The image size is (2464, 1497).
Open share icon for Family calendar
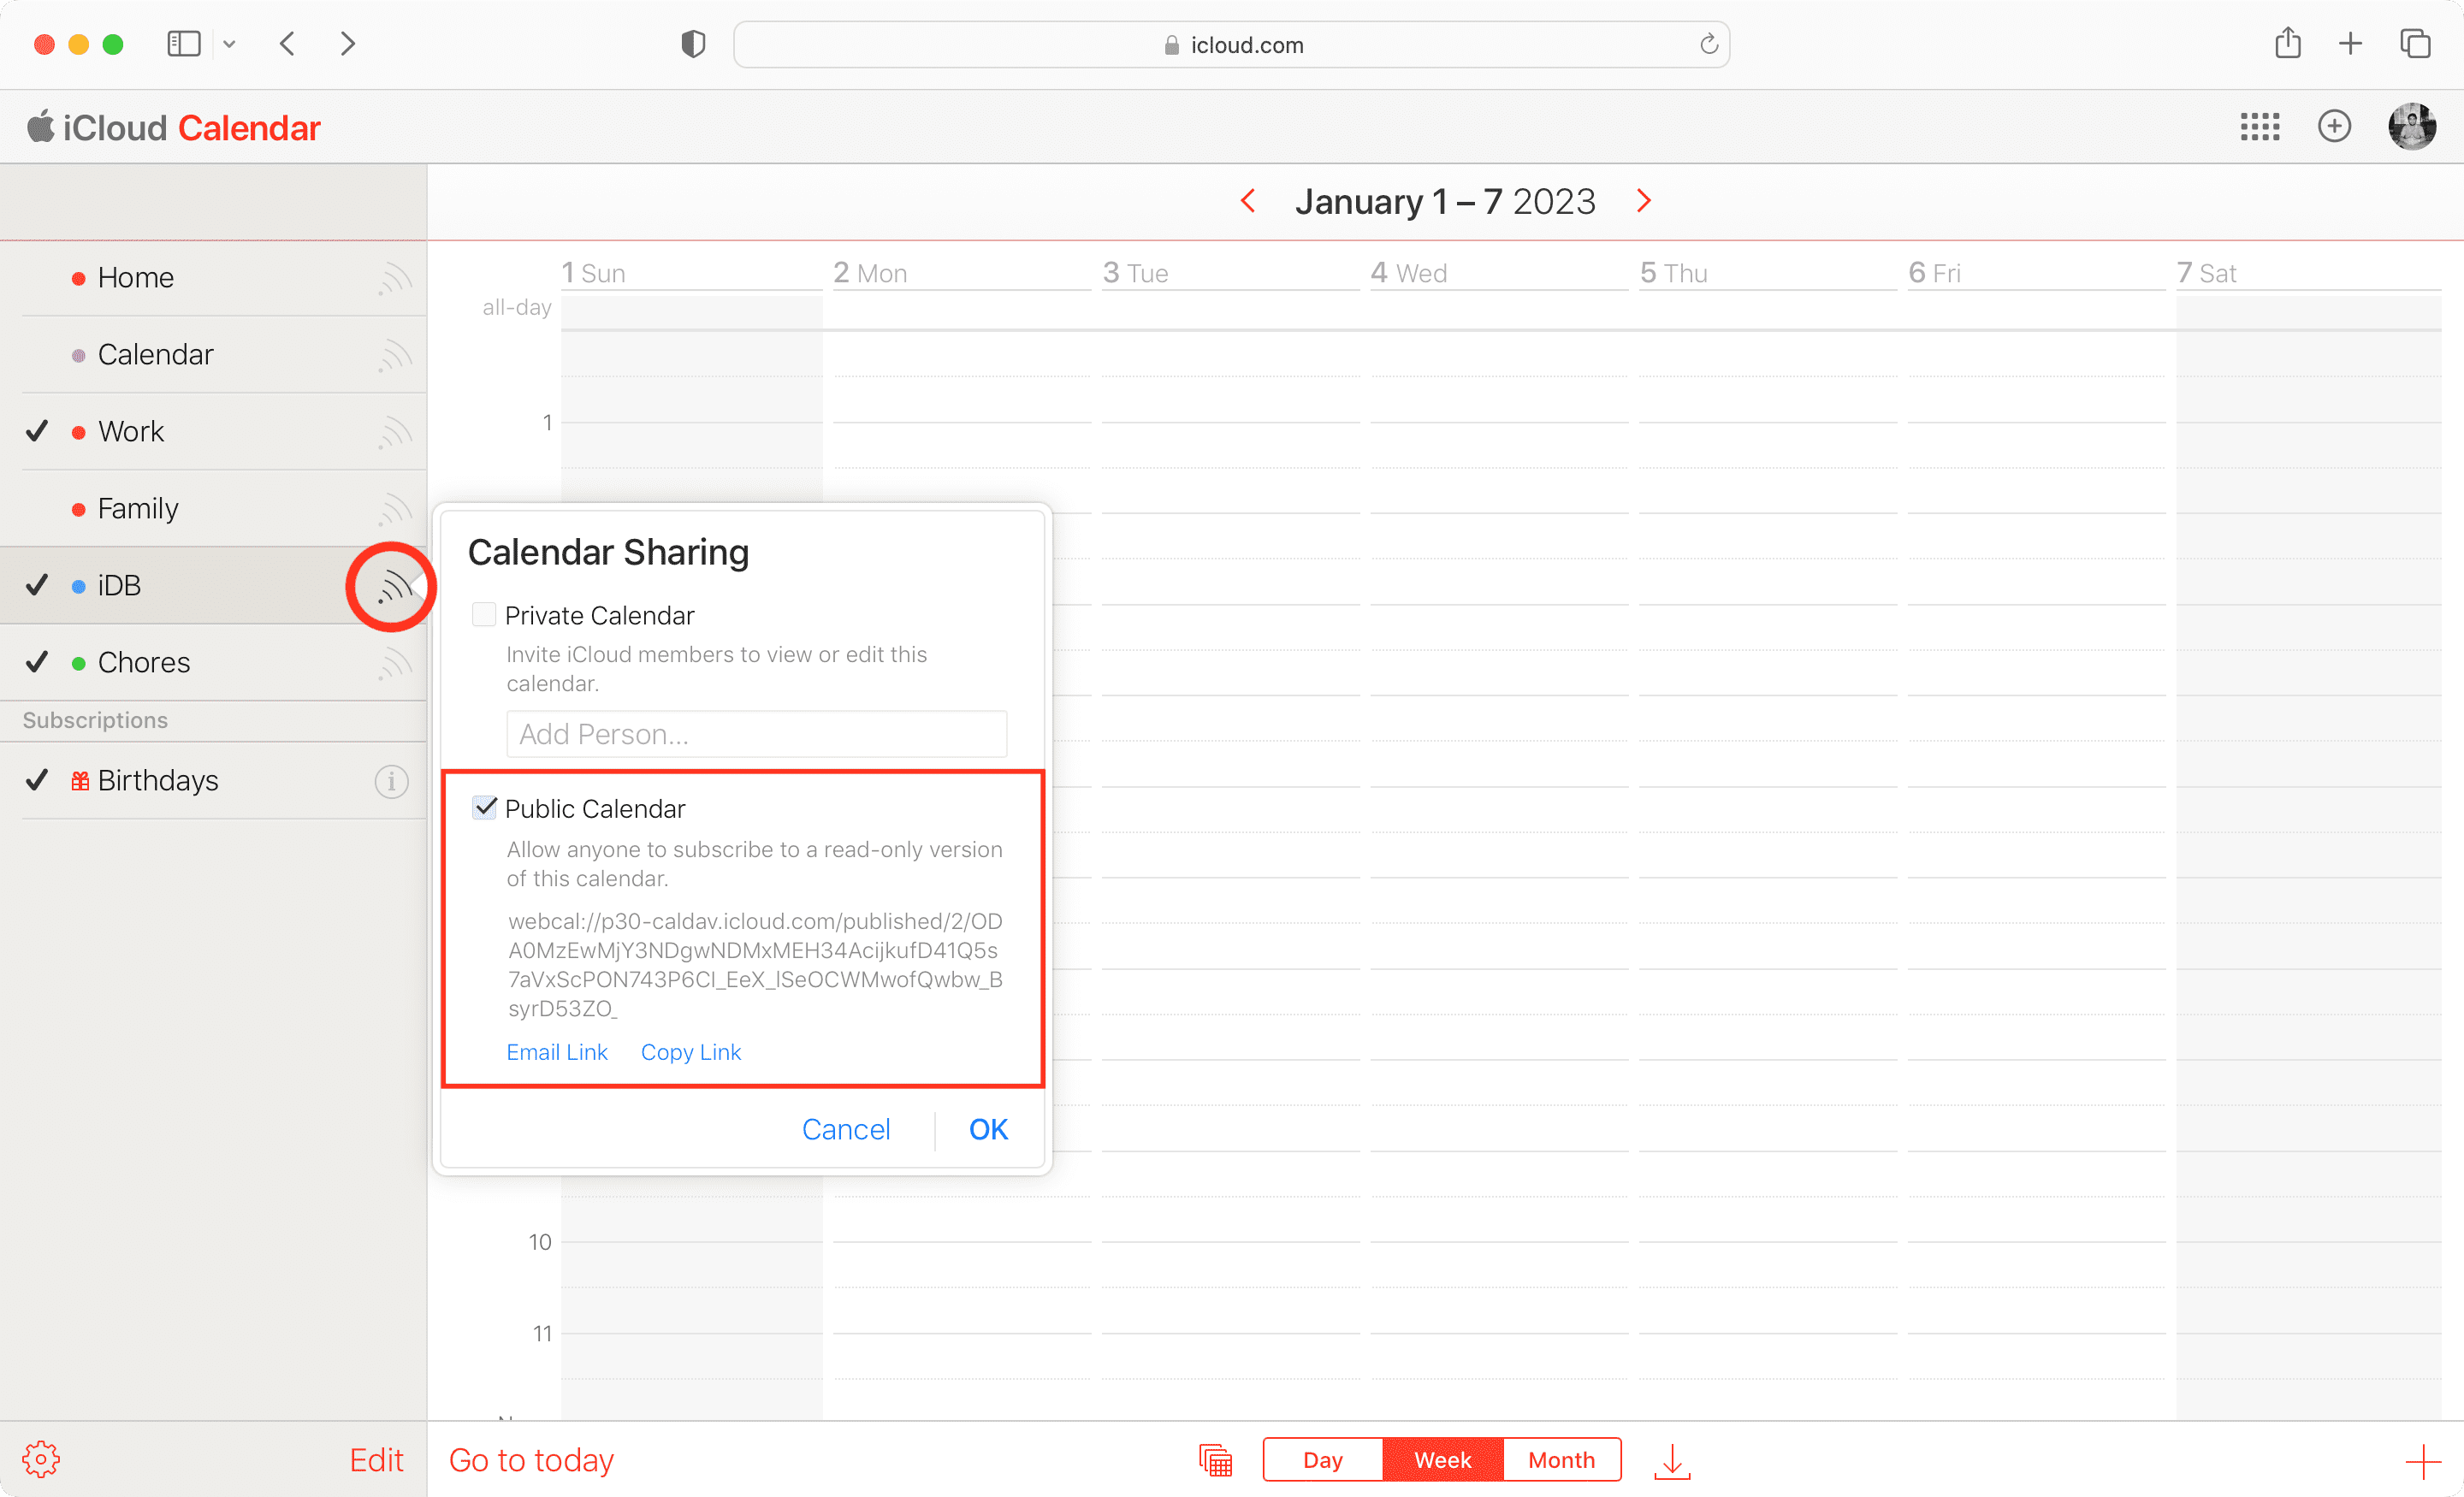coord(394,509)
